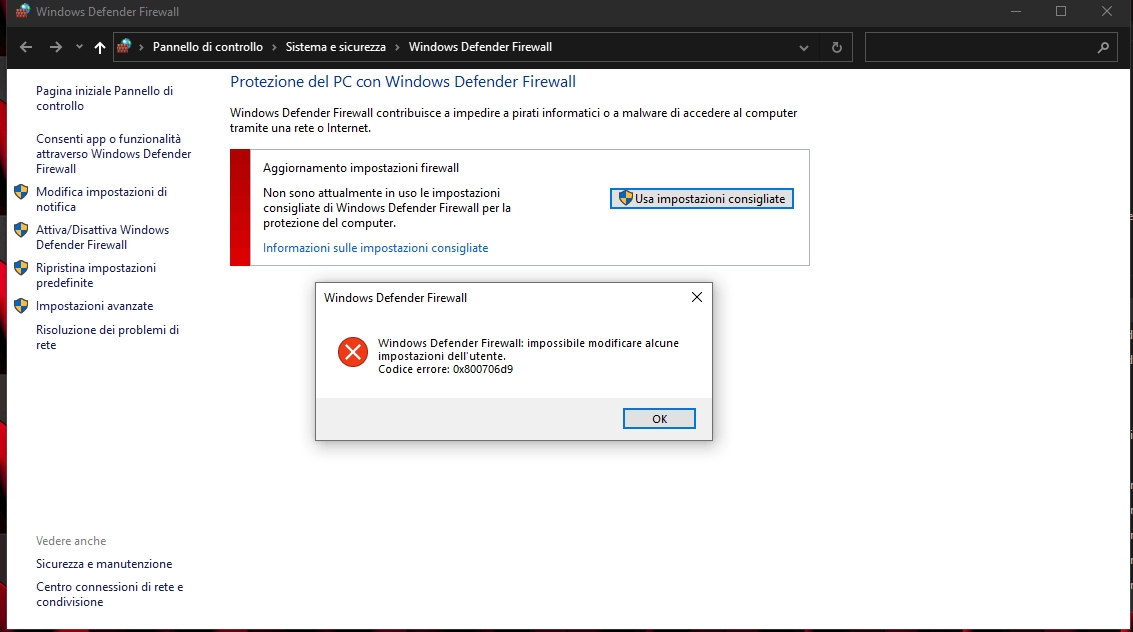Select 'Sistema e sicurezza' breadcrumb
This screenshot has height=632, width=1133.
tap(335, 47)
